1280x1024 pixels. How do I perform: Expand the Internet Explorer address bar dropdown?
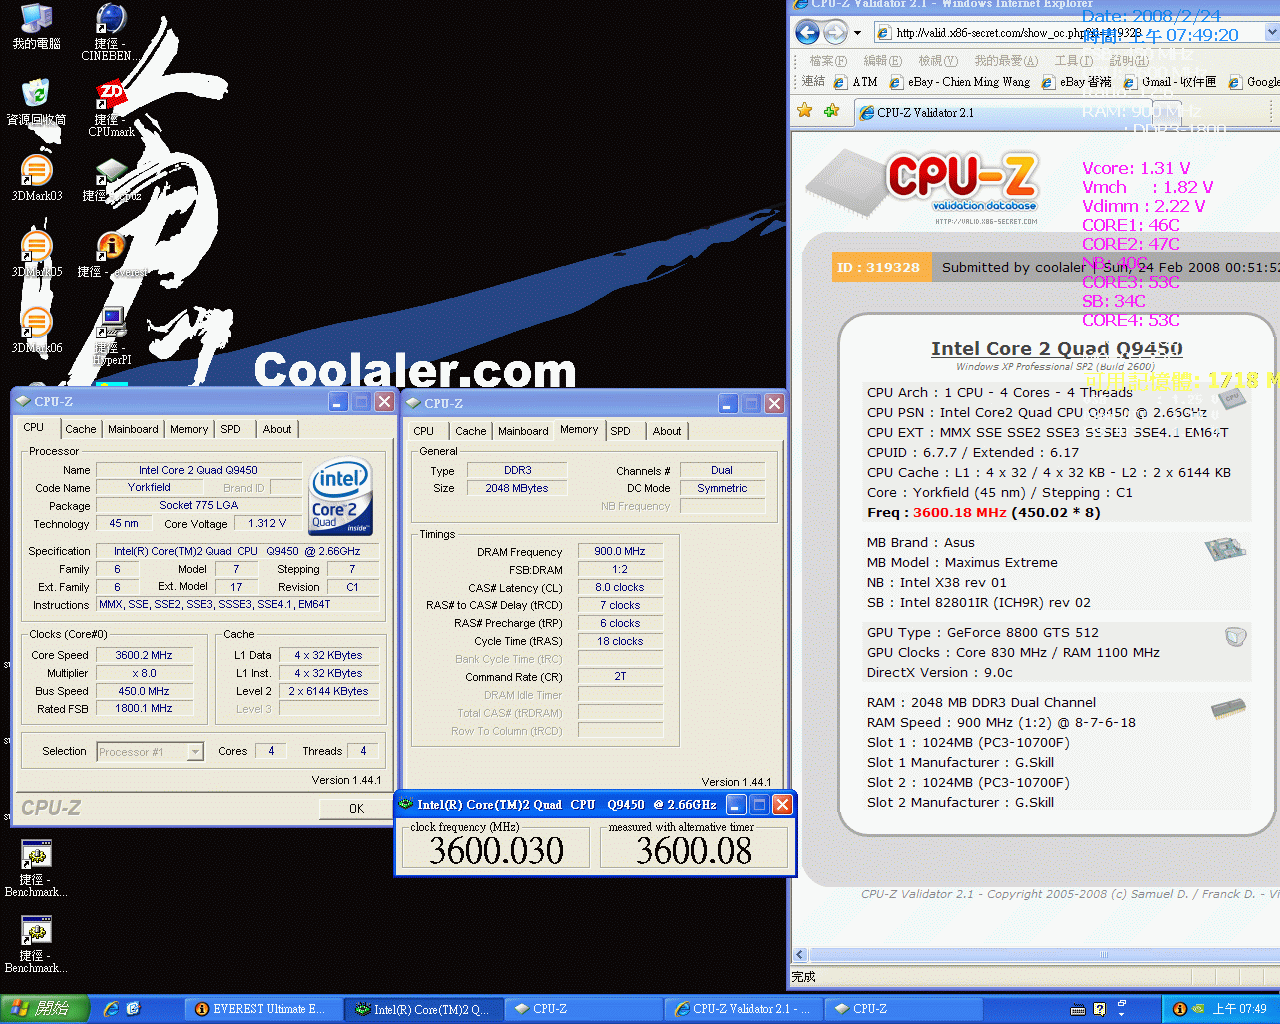click(x=1272, y=33)
